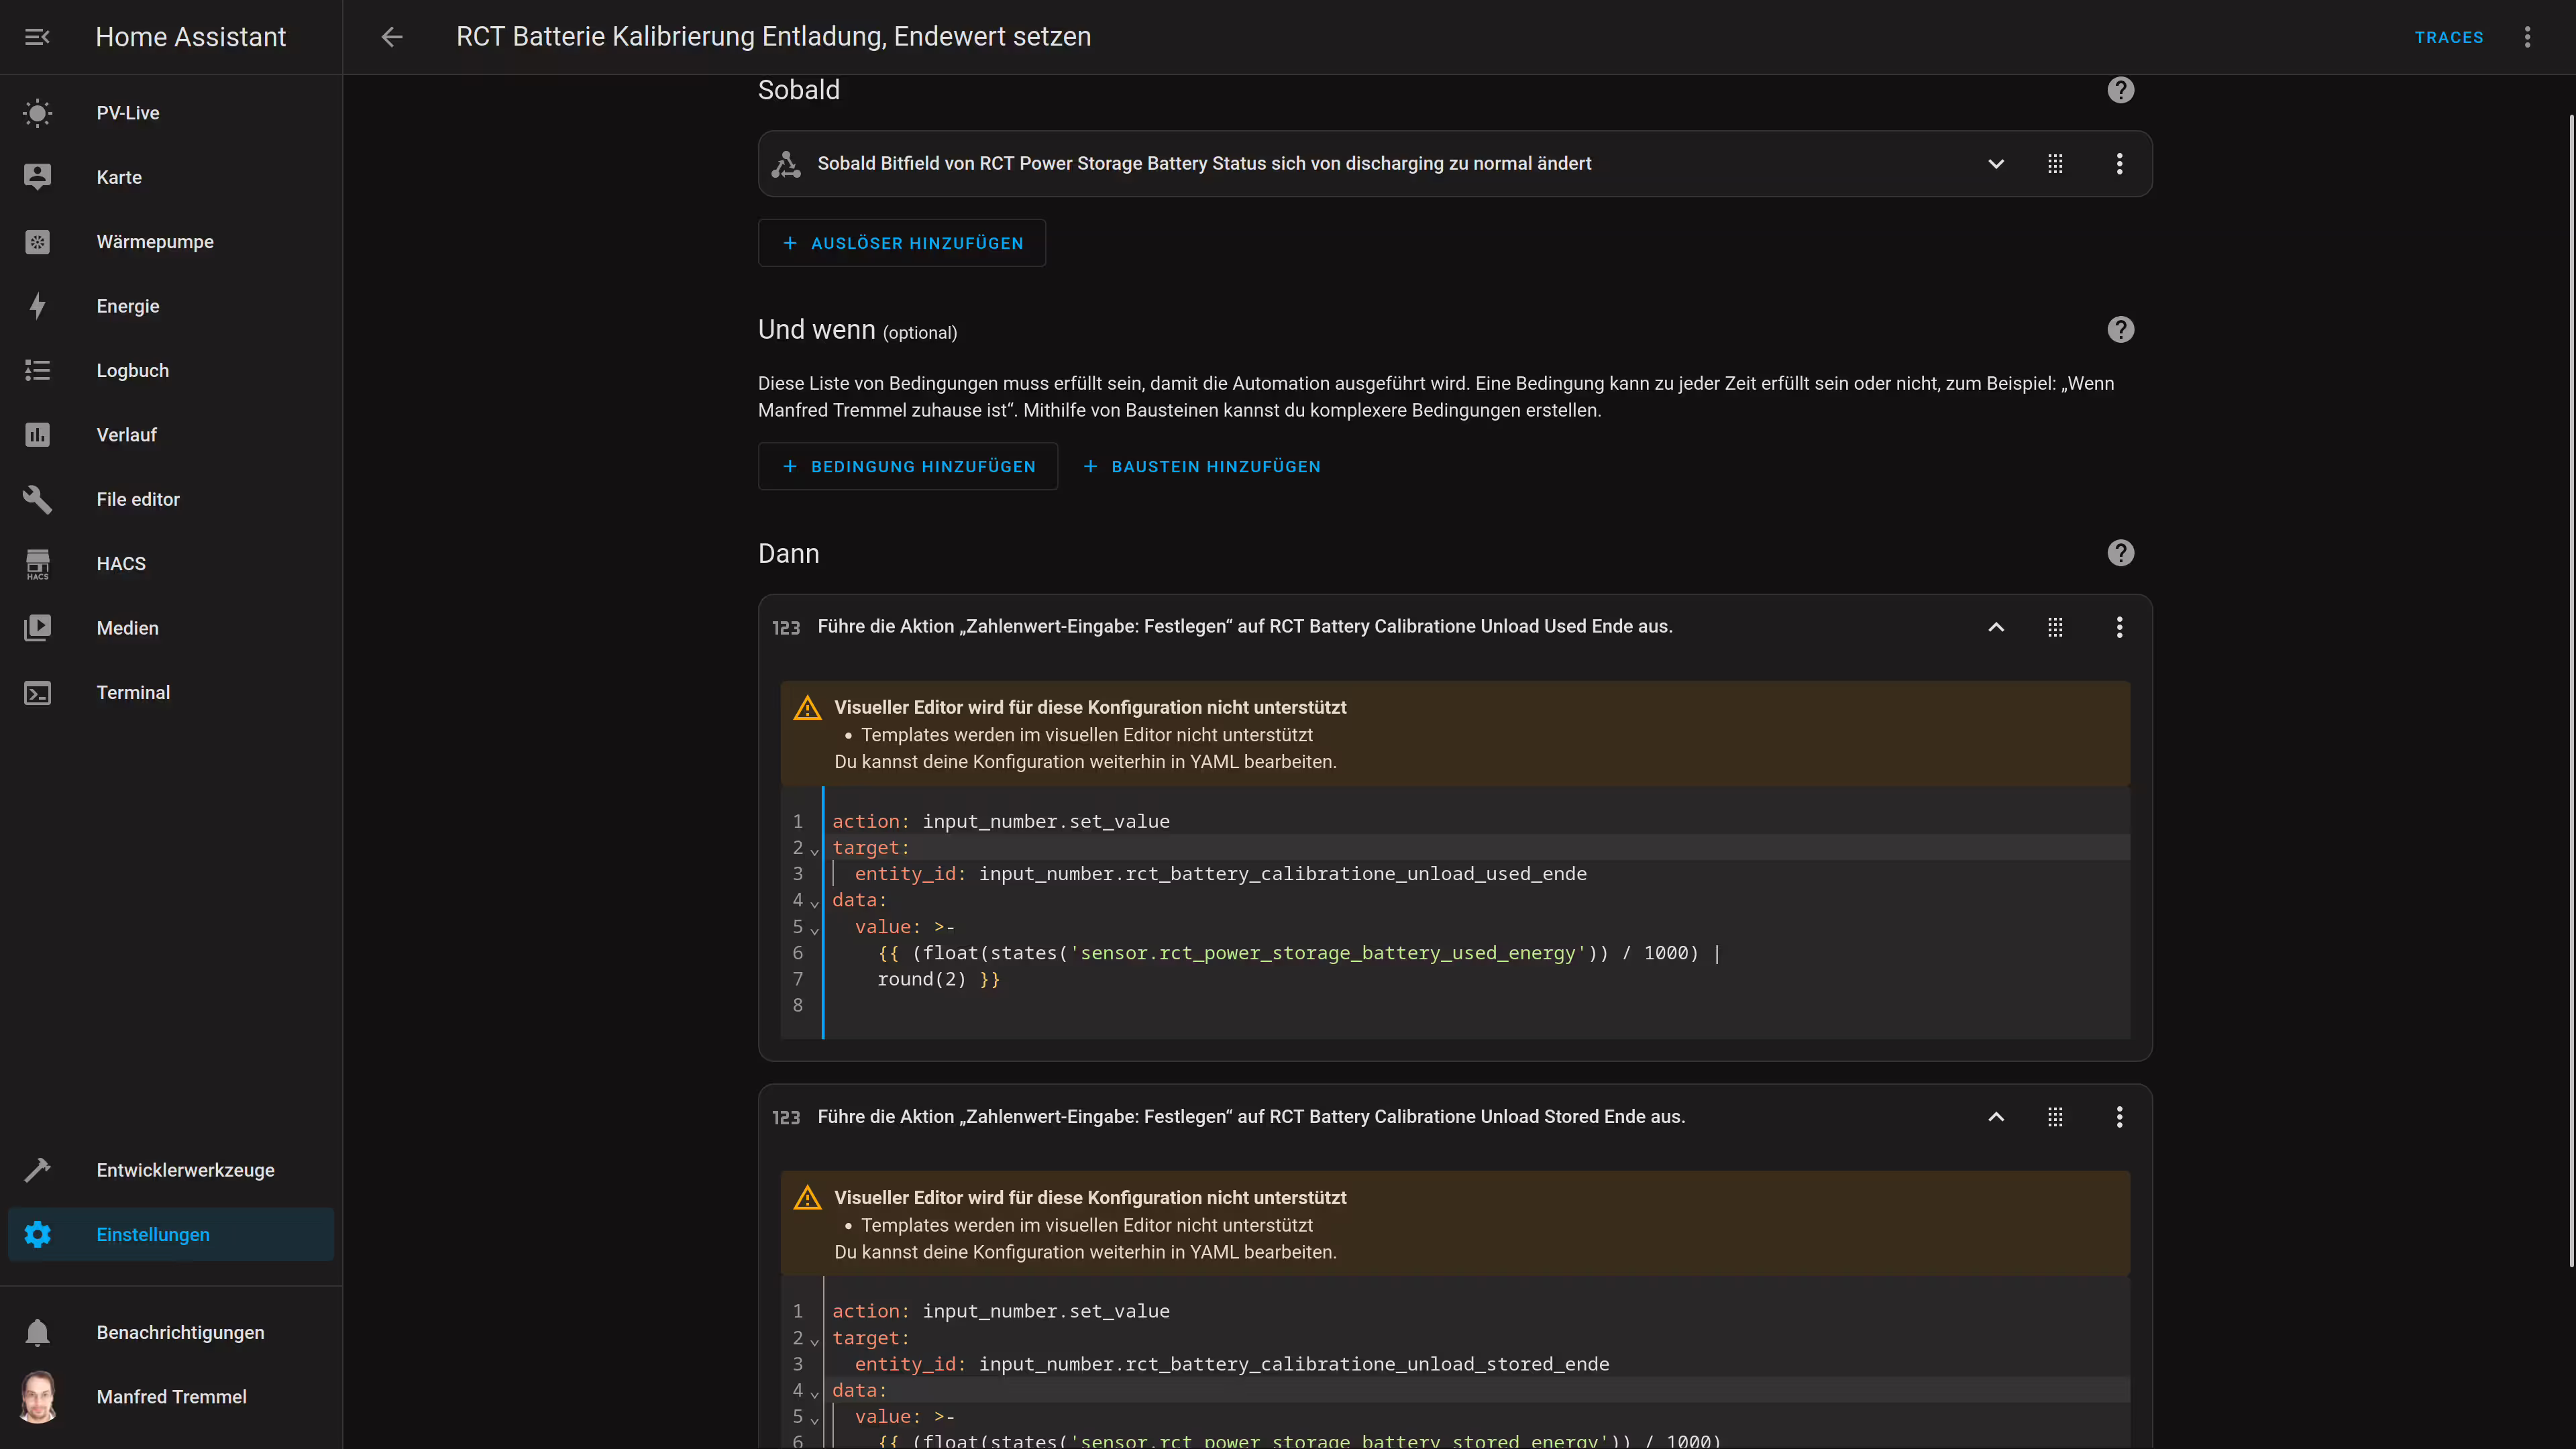Open the Terminal page

(x=171, y=693)
